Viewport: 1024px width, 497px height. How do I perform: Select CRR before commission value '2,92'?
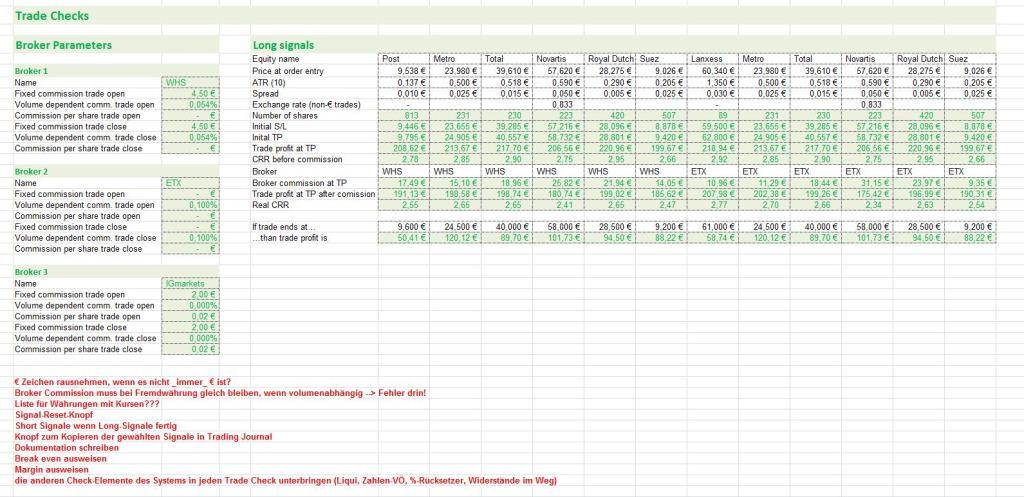pos(713,160)
